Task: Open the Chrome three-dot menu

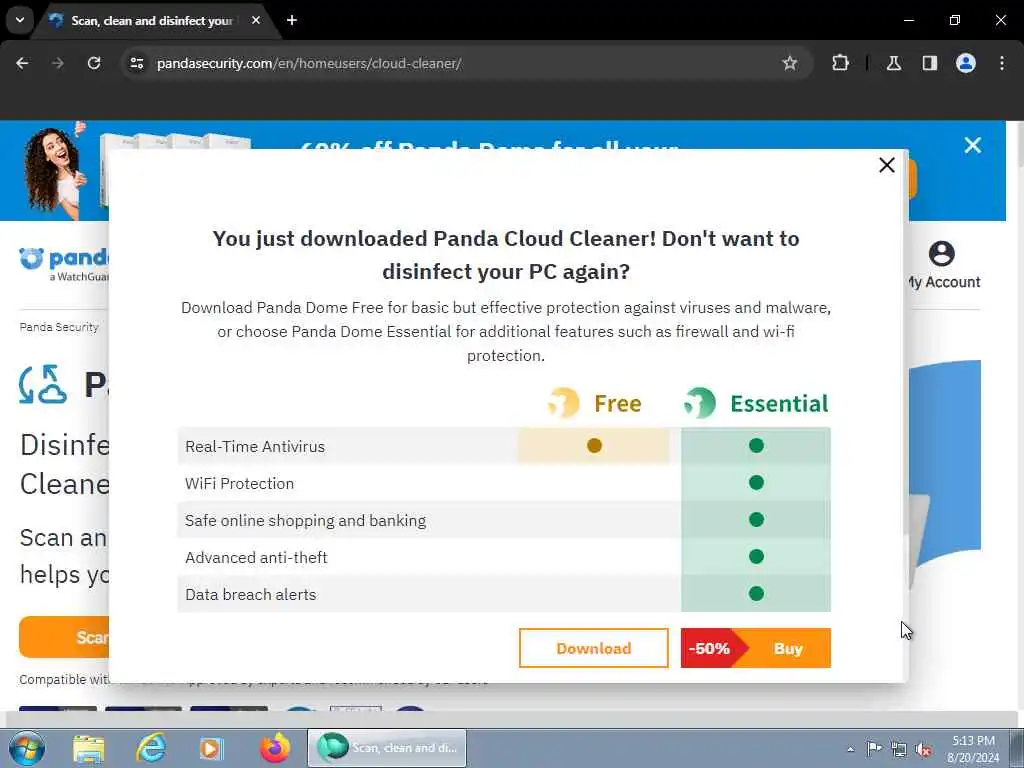Action: (x=1001, y=63)
